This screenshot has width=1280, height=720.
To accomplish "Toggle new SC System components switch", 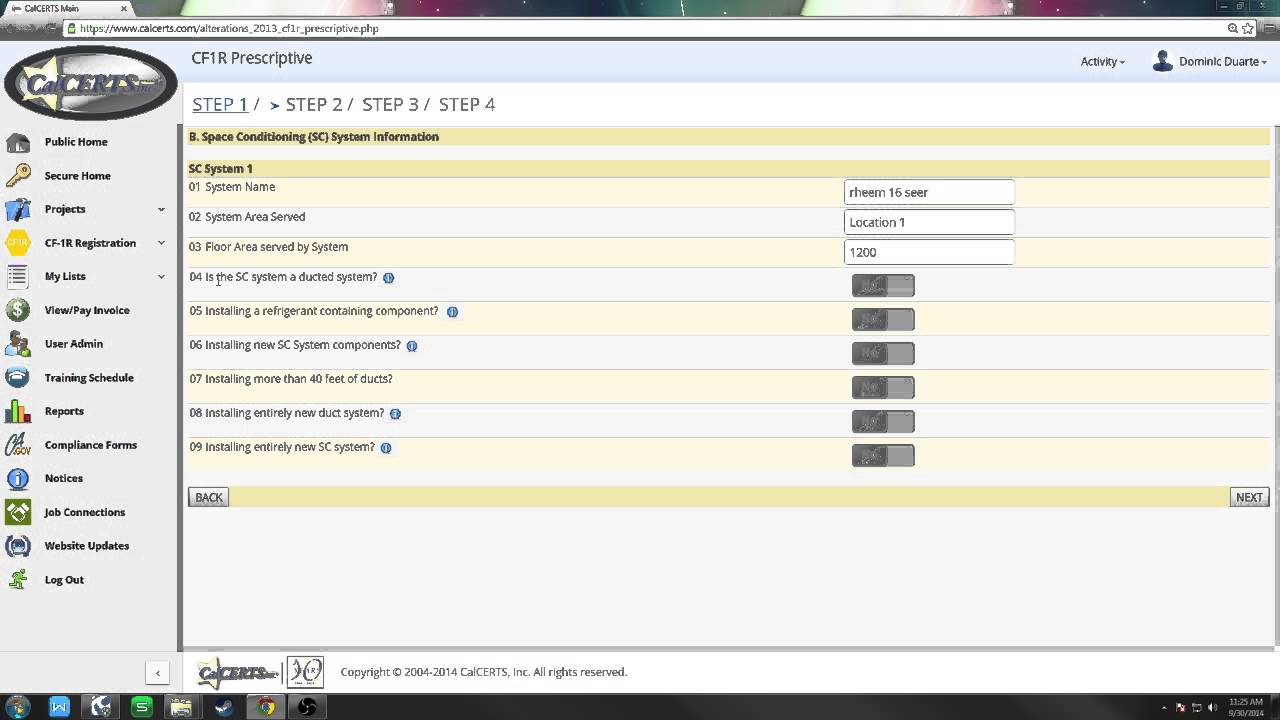I will [883, 354].
